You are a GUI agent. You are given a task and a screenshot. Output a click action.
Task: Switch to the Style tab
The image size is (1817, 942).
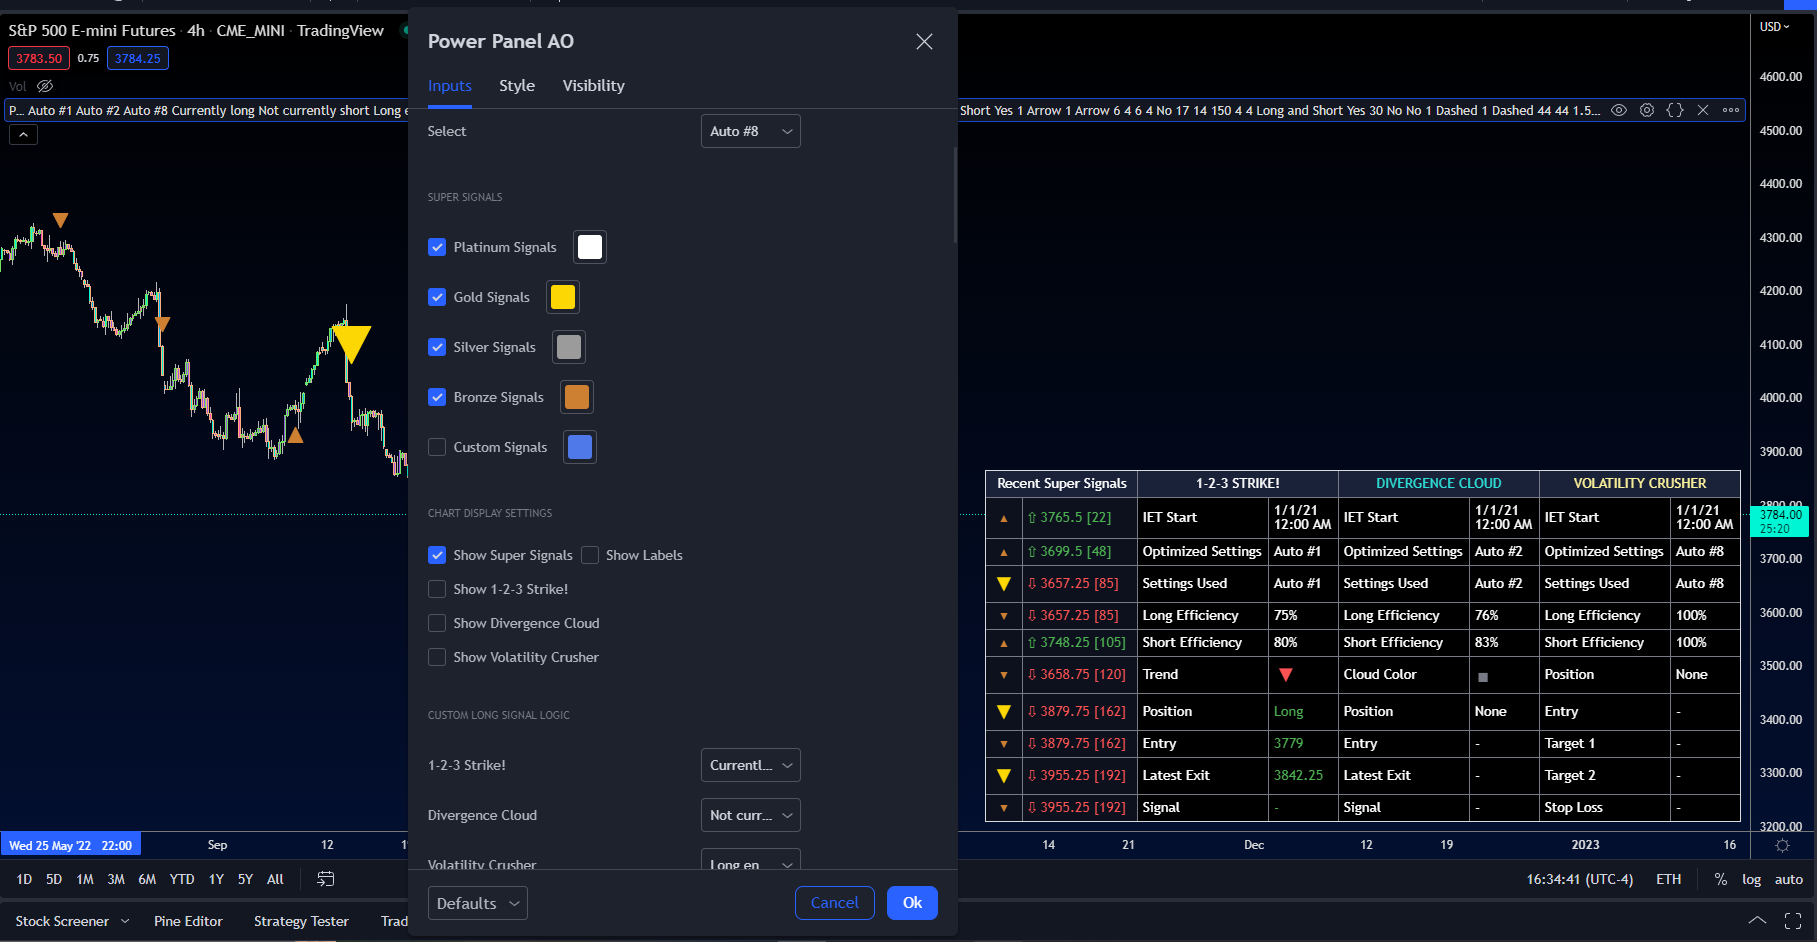pos(517,85)
